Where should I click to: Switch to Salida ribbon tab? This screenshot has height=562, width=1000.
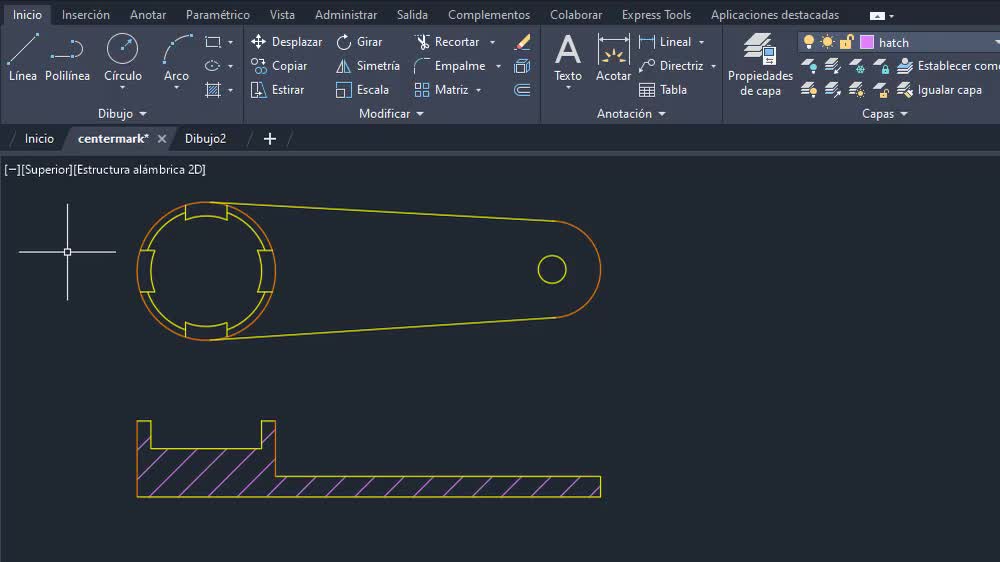click(412, 15)
